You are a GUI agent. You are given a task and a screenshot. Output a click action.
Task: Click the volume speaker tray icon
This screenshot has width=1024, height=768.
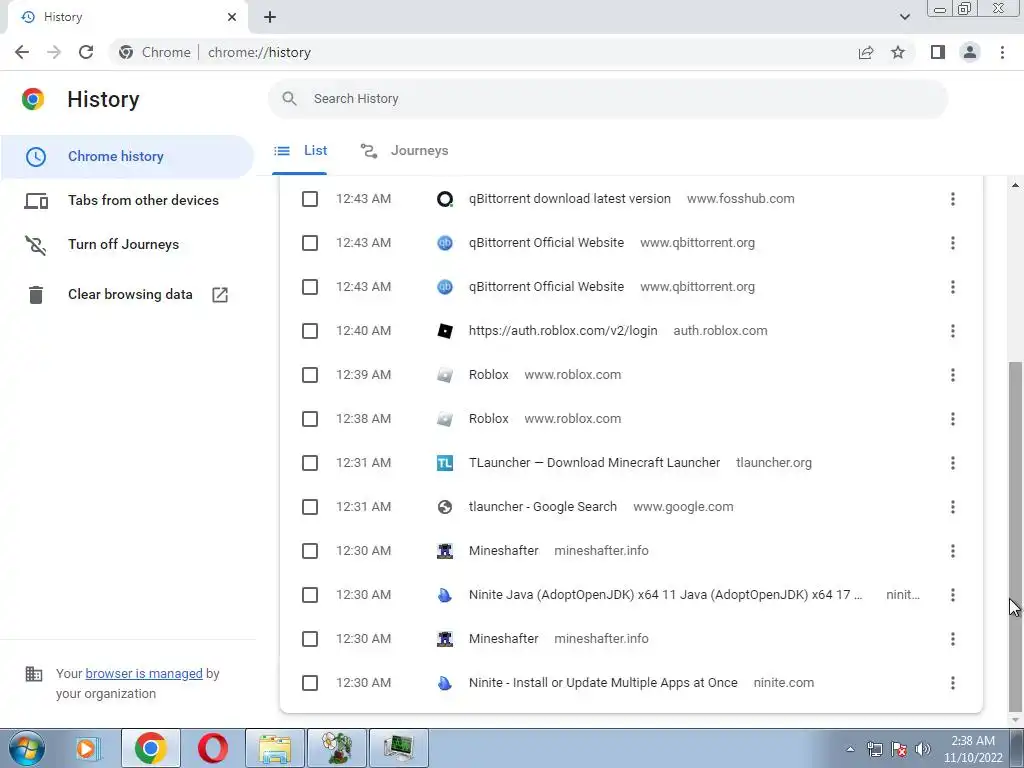coord(923,749)
